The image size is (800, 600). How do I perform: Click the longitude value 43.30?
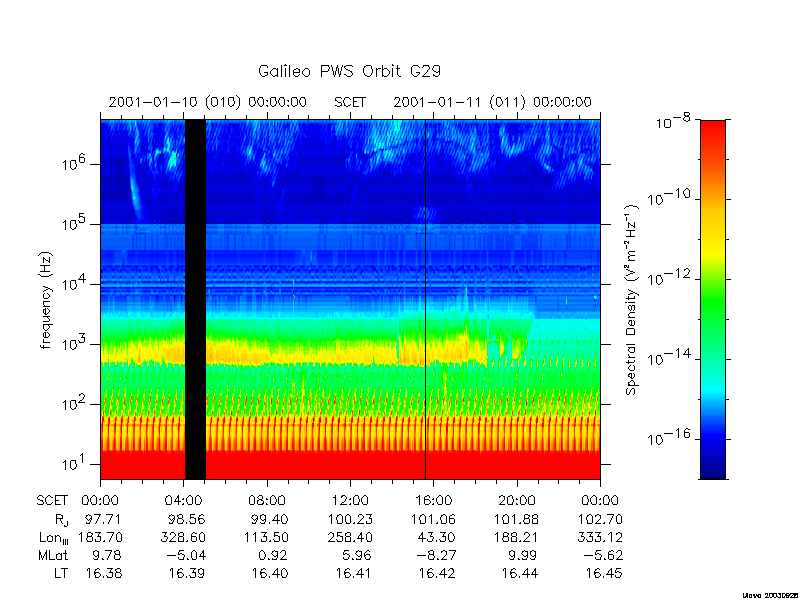(437, 537)
